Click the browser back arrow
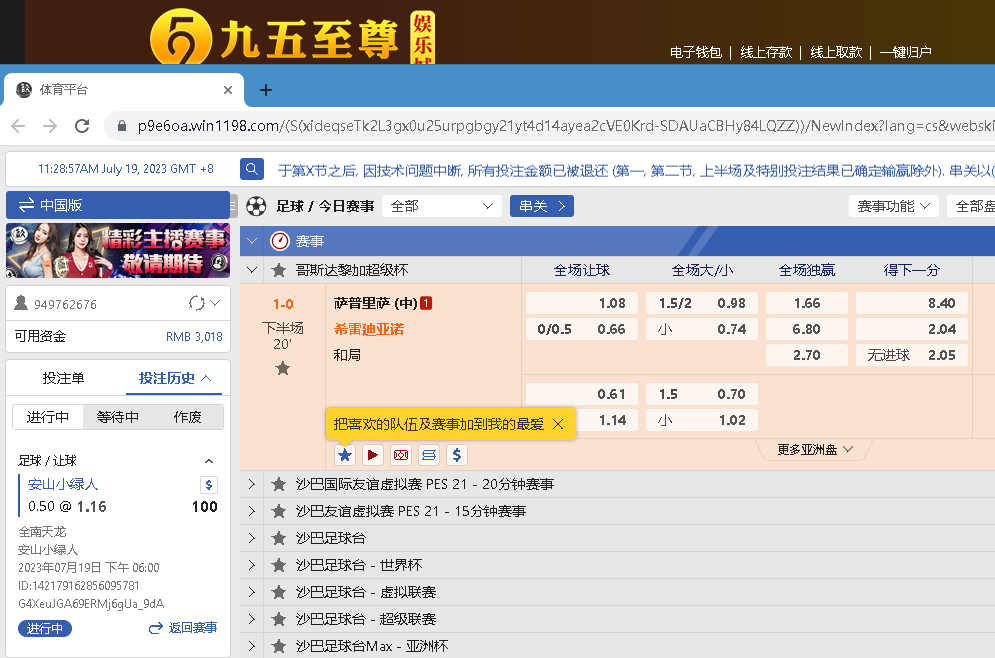The width and height of the screenshot is (995, 658). [18, 126]
